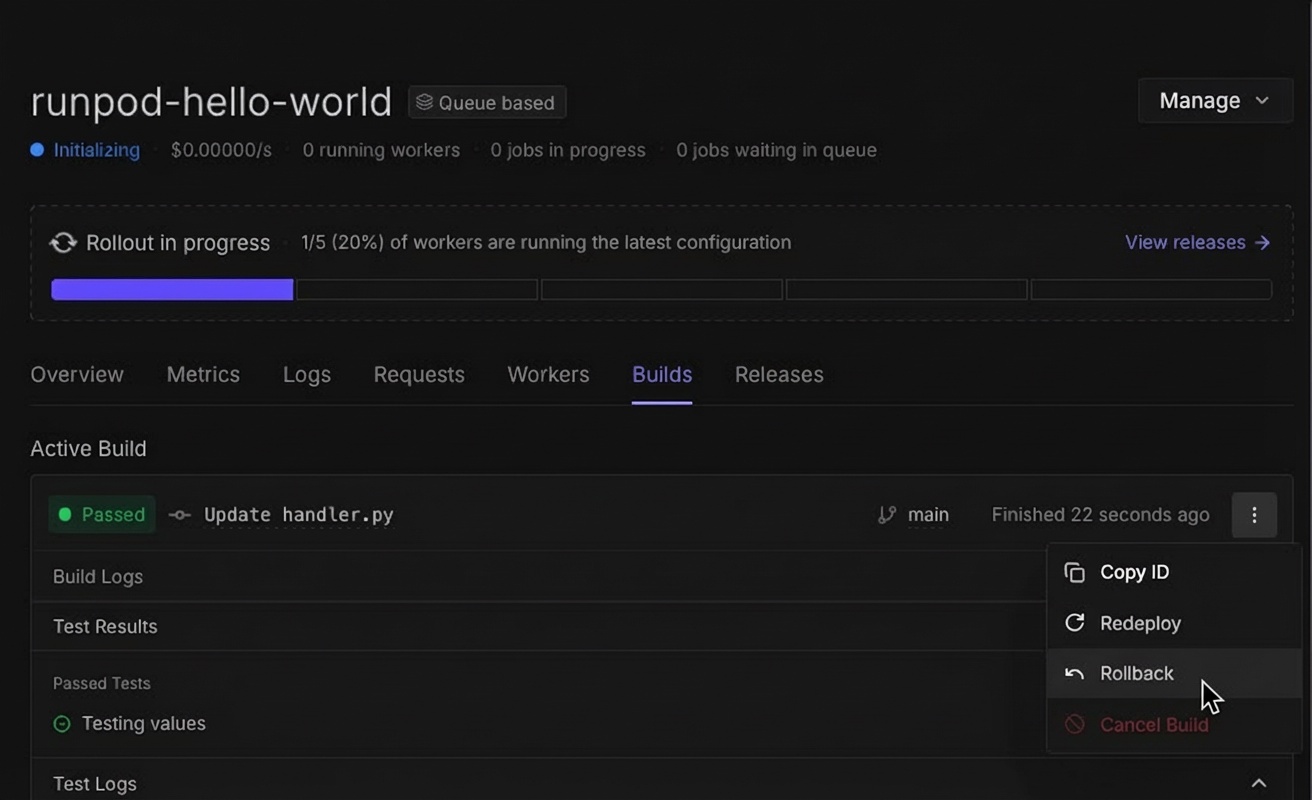The image size is (1312, 800).
Task: Click the runpod-hello-world endpoint title
Action: (211, 102)
